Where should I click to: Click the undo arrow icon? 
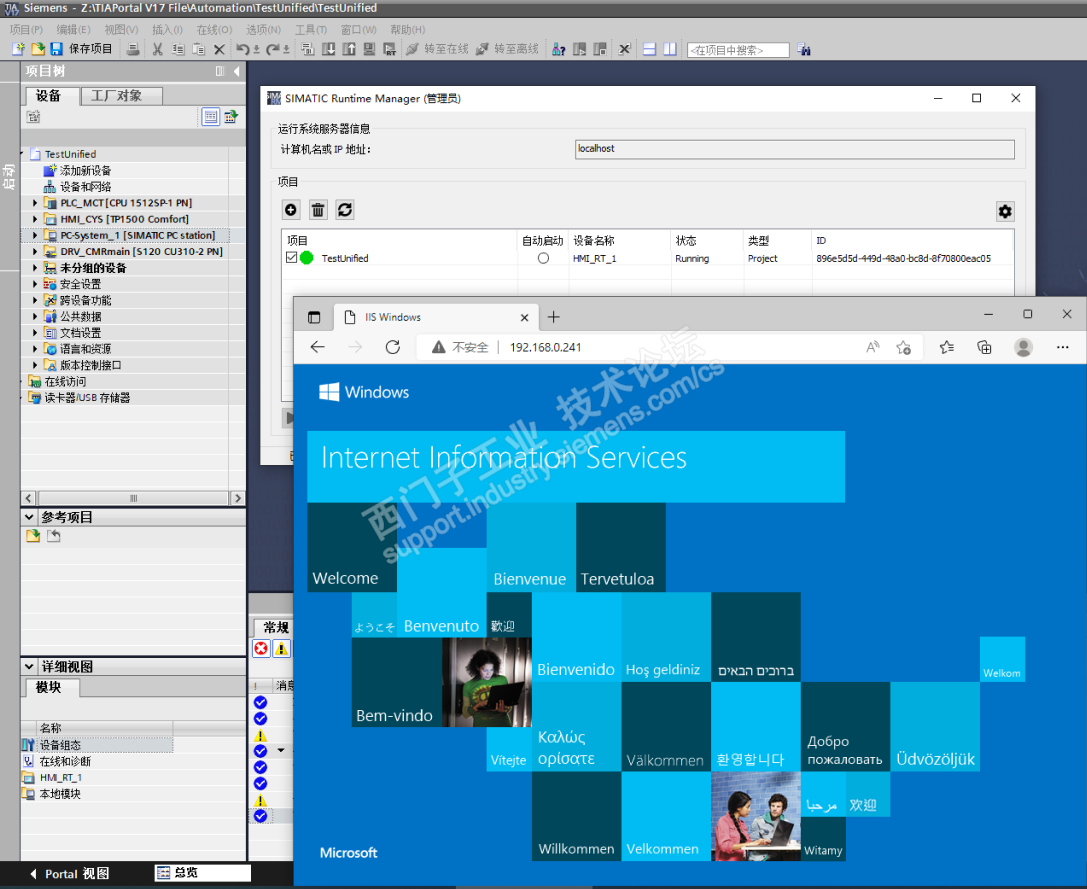click(x=243, y=49)
